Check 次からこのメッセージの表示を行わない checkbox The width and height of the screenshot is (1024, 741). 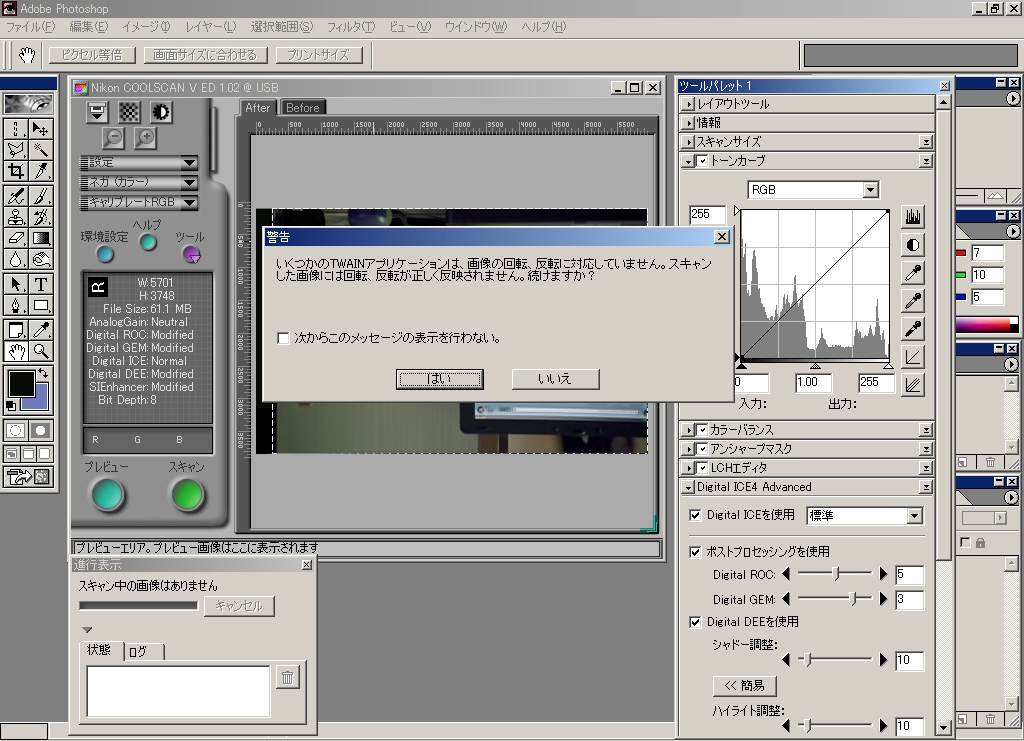click(x=284, y=338)
